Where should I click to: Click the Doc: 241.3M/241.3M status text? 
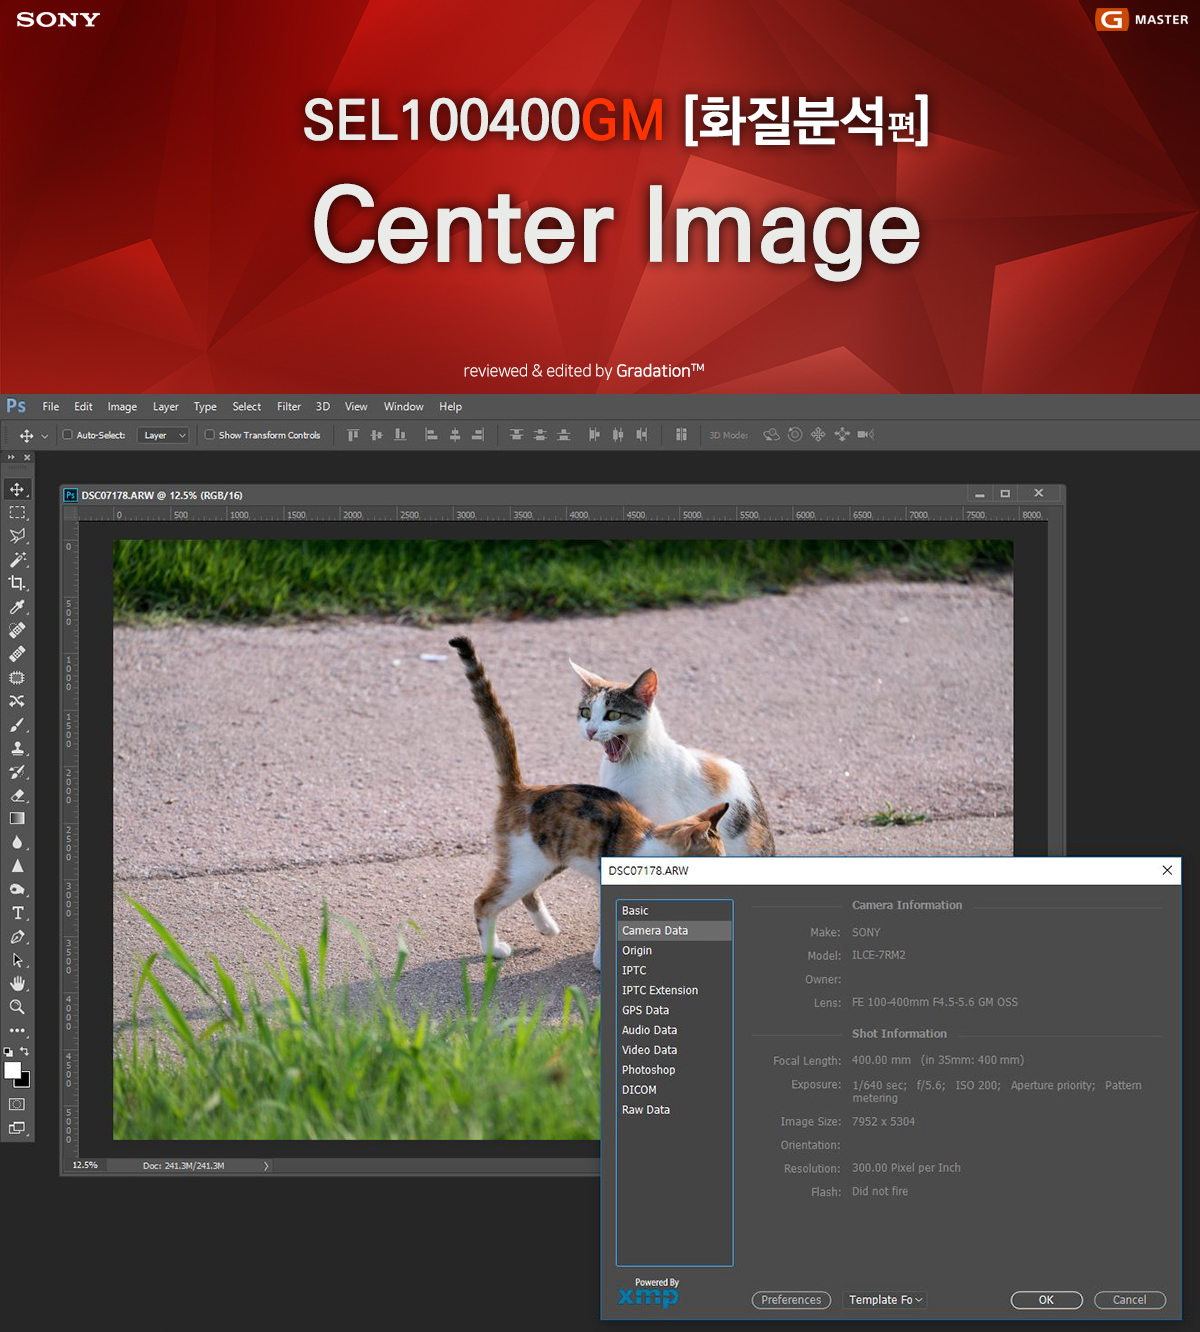pyautogui.click(x=184, y=1166)
